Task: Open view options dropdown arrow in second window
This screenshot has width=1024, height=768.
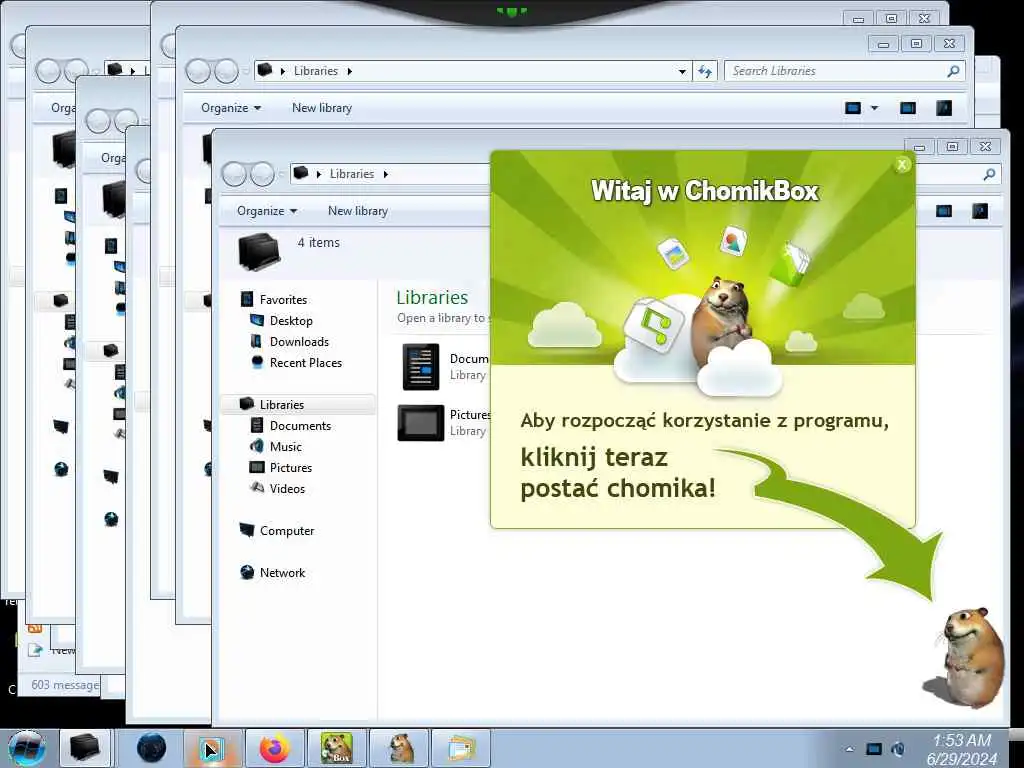Action: (874, 108)
